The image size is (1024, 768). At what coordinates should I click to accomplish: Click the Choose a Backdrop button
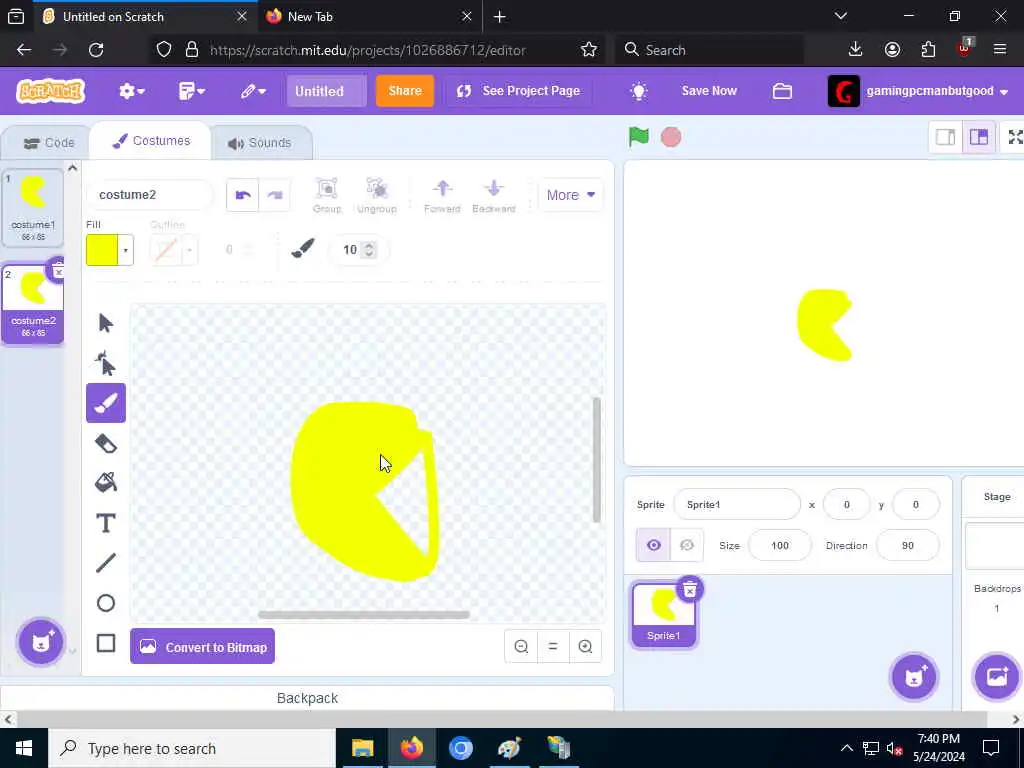(997, 677)
